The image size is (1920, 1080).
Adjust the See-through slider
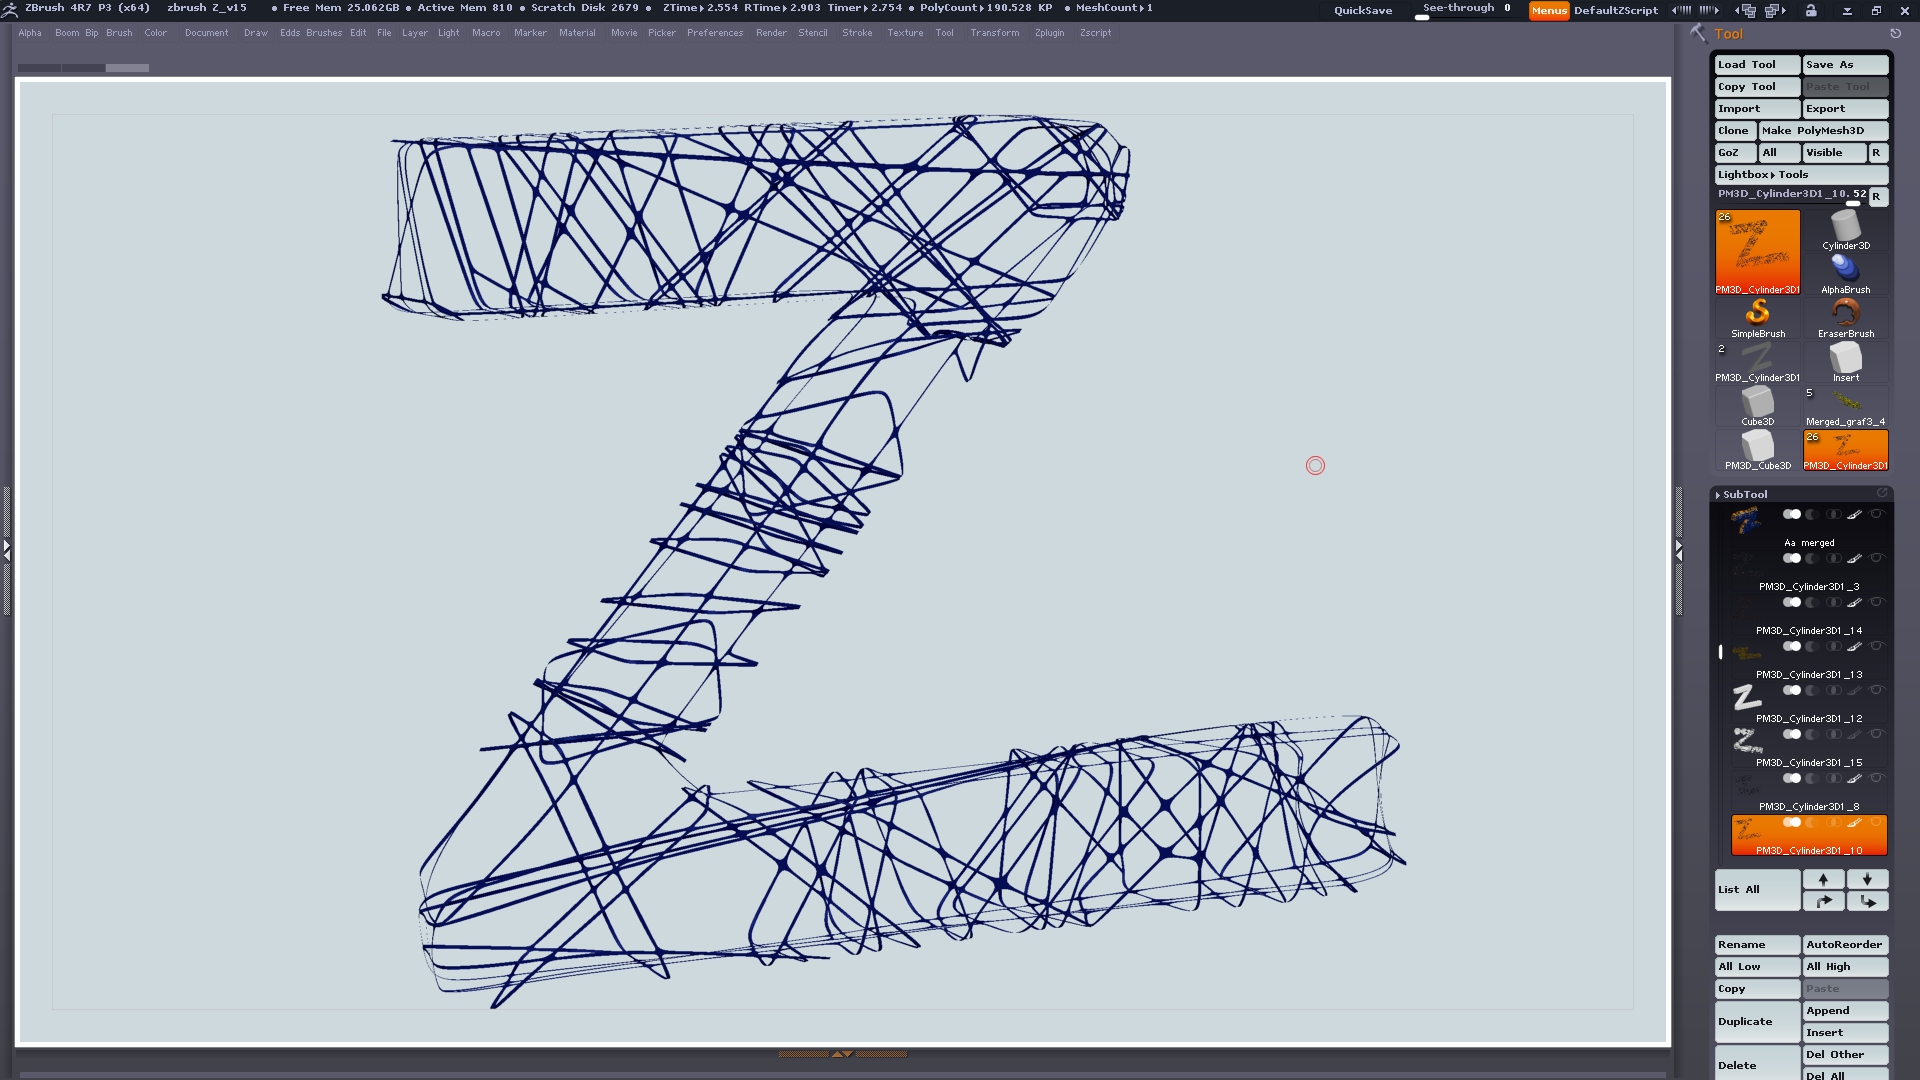[x=1465, y=11]
